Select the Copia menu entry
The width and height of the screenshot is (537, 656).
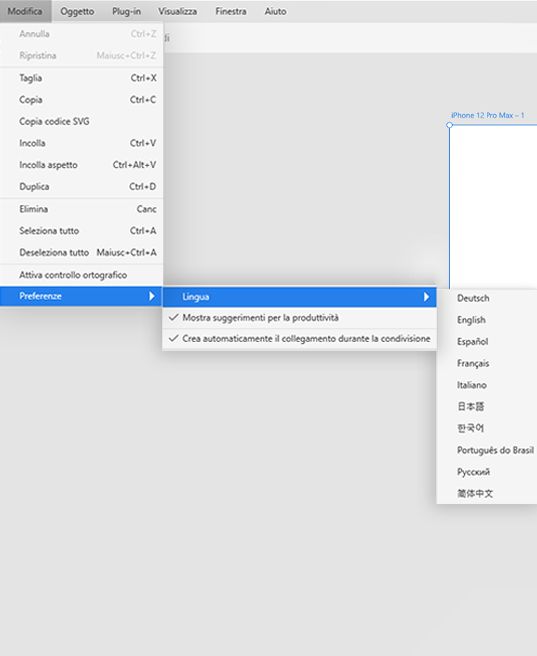pos(82,100)
